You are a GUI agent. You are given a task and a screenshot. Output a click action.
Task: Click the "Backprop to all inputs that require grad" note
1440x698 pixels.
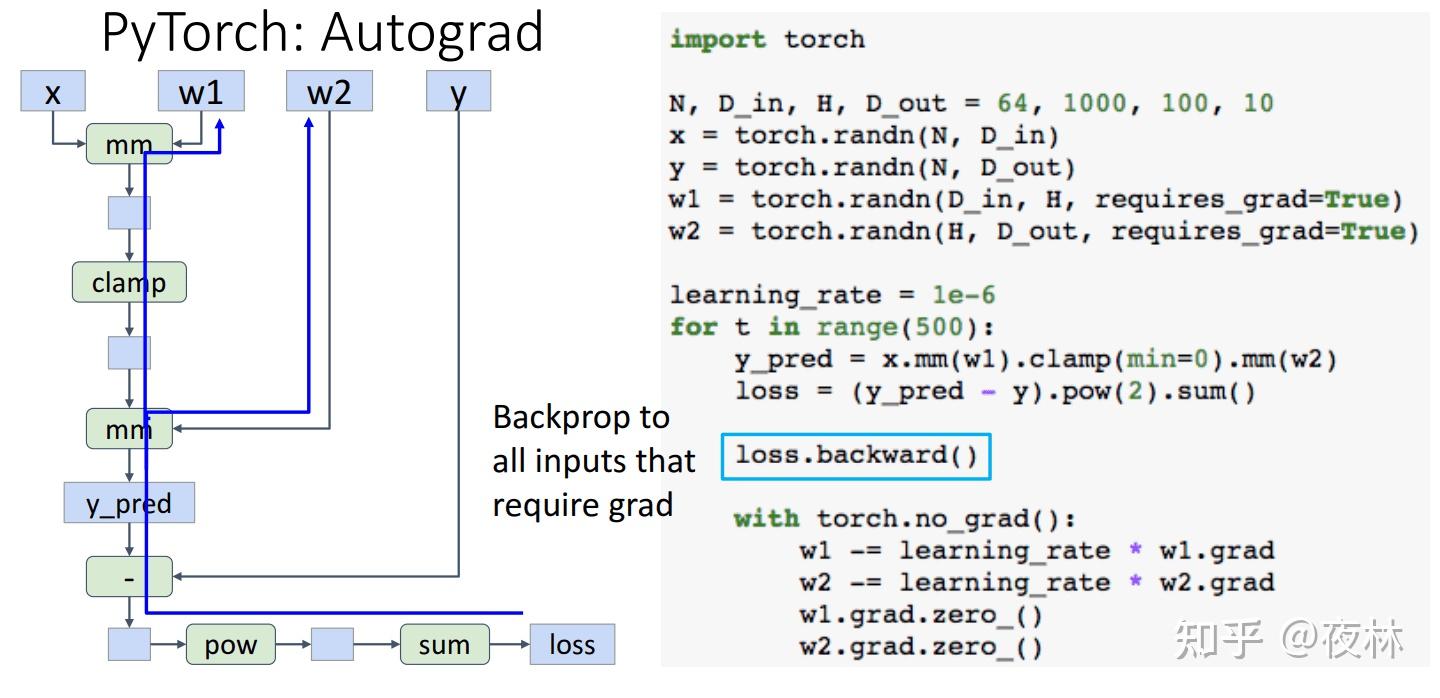(593, 461)
